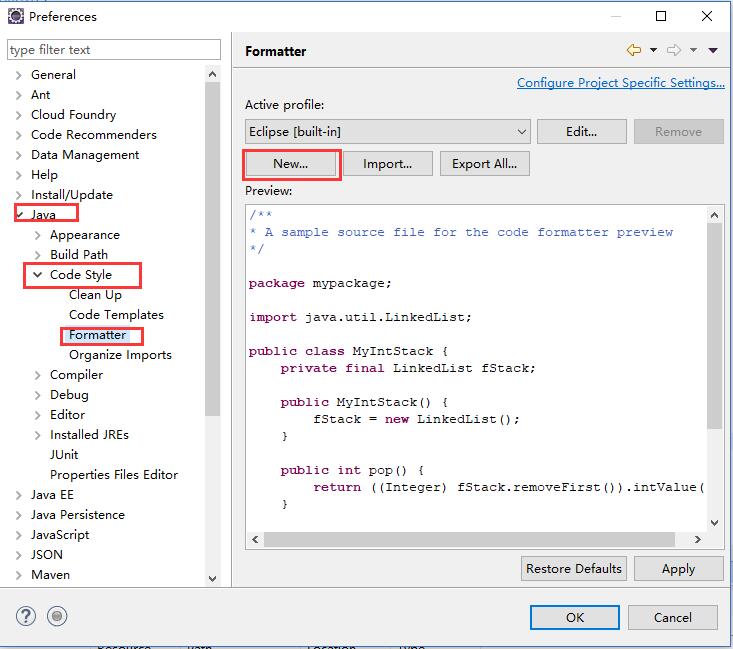
Task: Confirm with the OK button
Action: coord(575,618)
